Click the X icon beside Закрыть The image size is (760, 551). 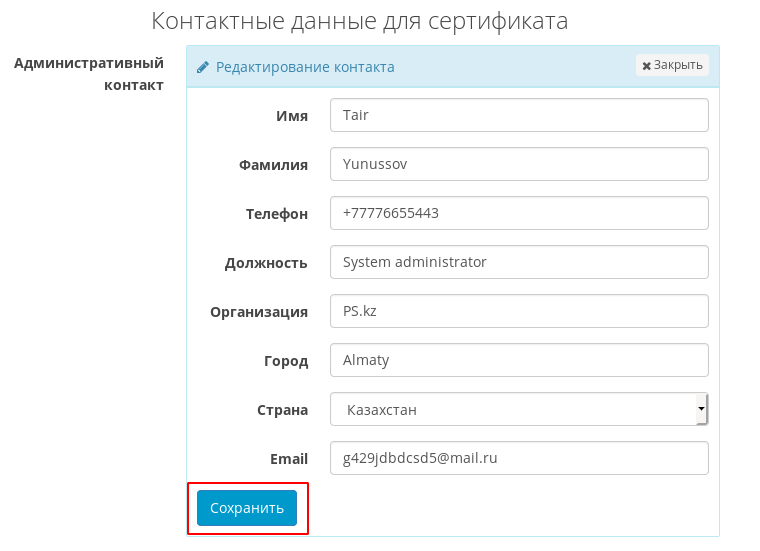tap(647, 65)
